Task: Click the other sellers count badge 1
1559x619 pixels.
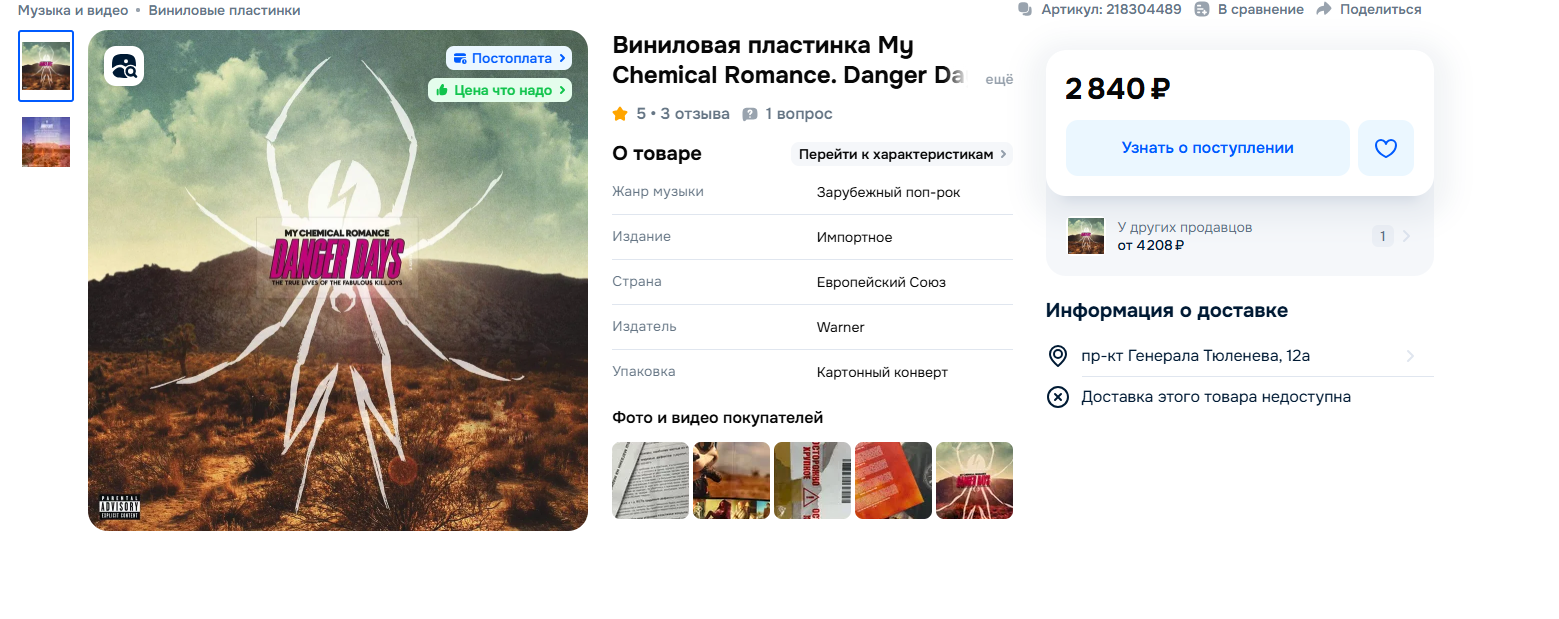Action: coord(1382,237)
